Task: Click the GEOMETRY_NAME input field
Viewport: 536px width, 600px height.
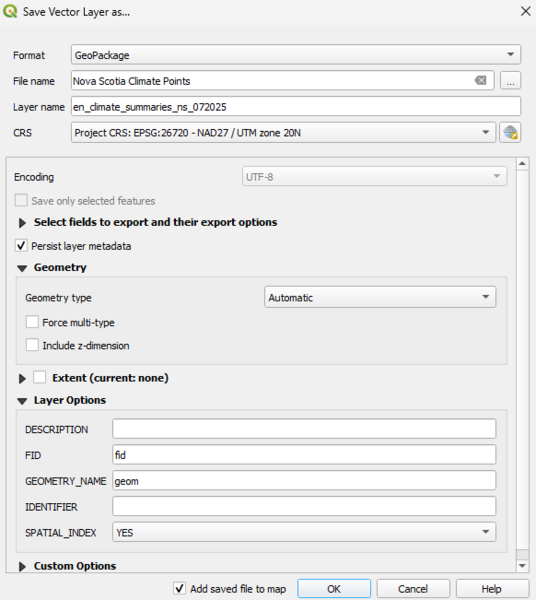Action: 304,481
